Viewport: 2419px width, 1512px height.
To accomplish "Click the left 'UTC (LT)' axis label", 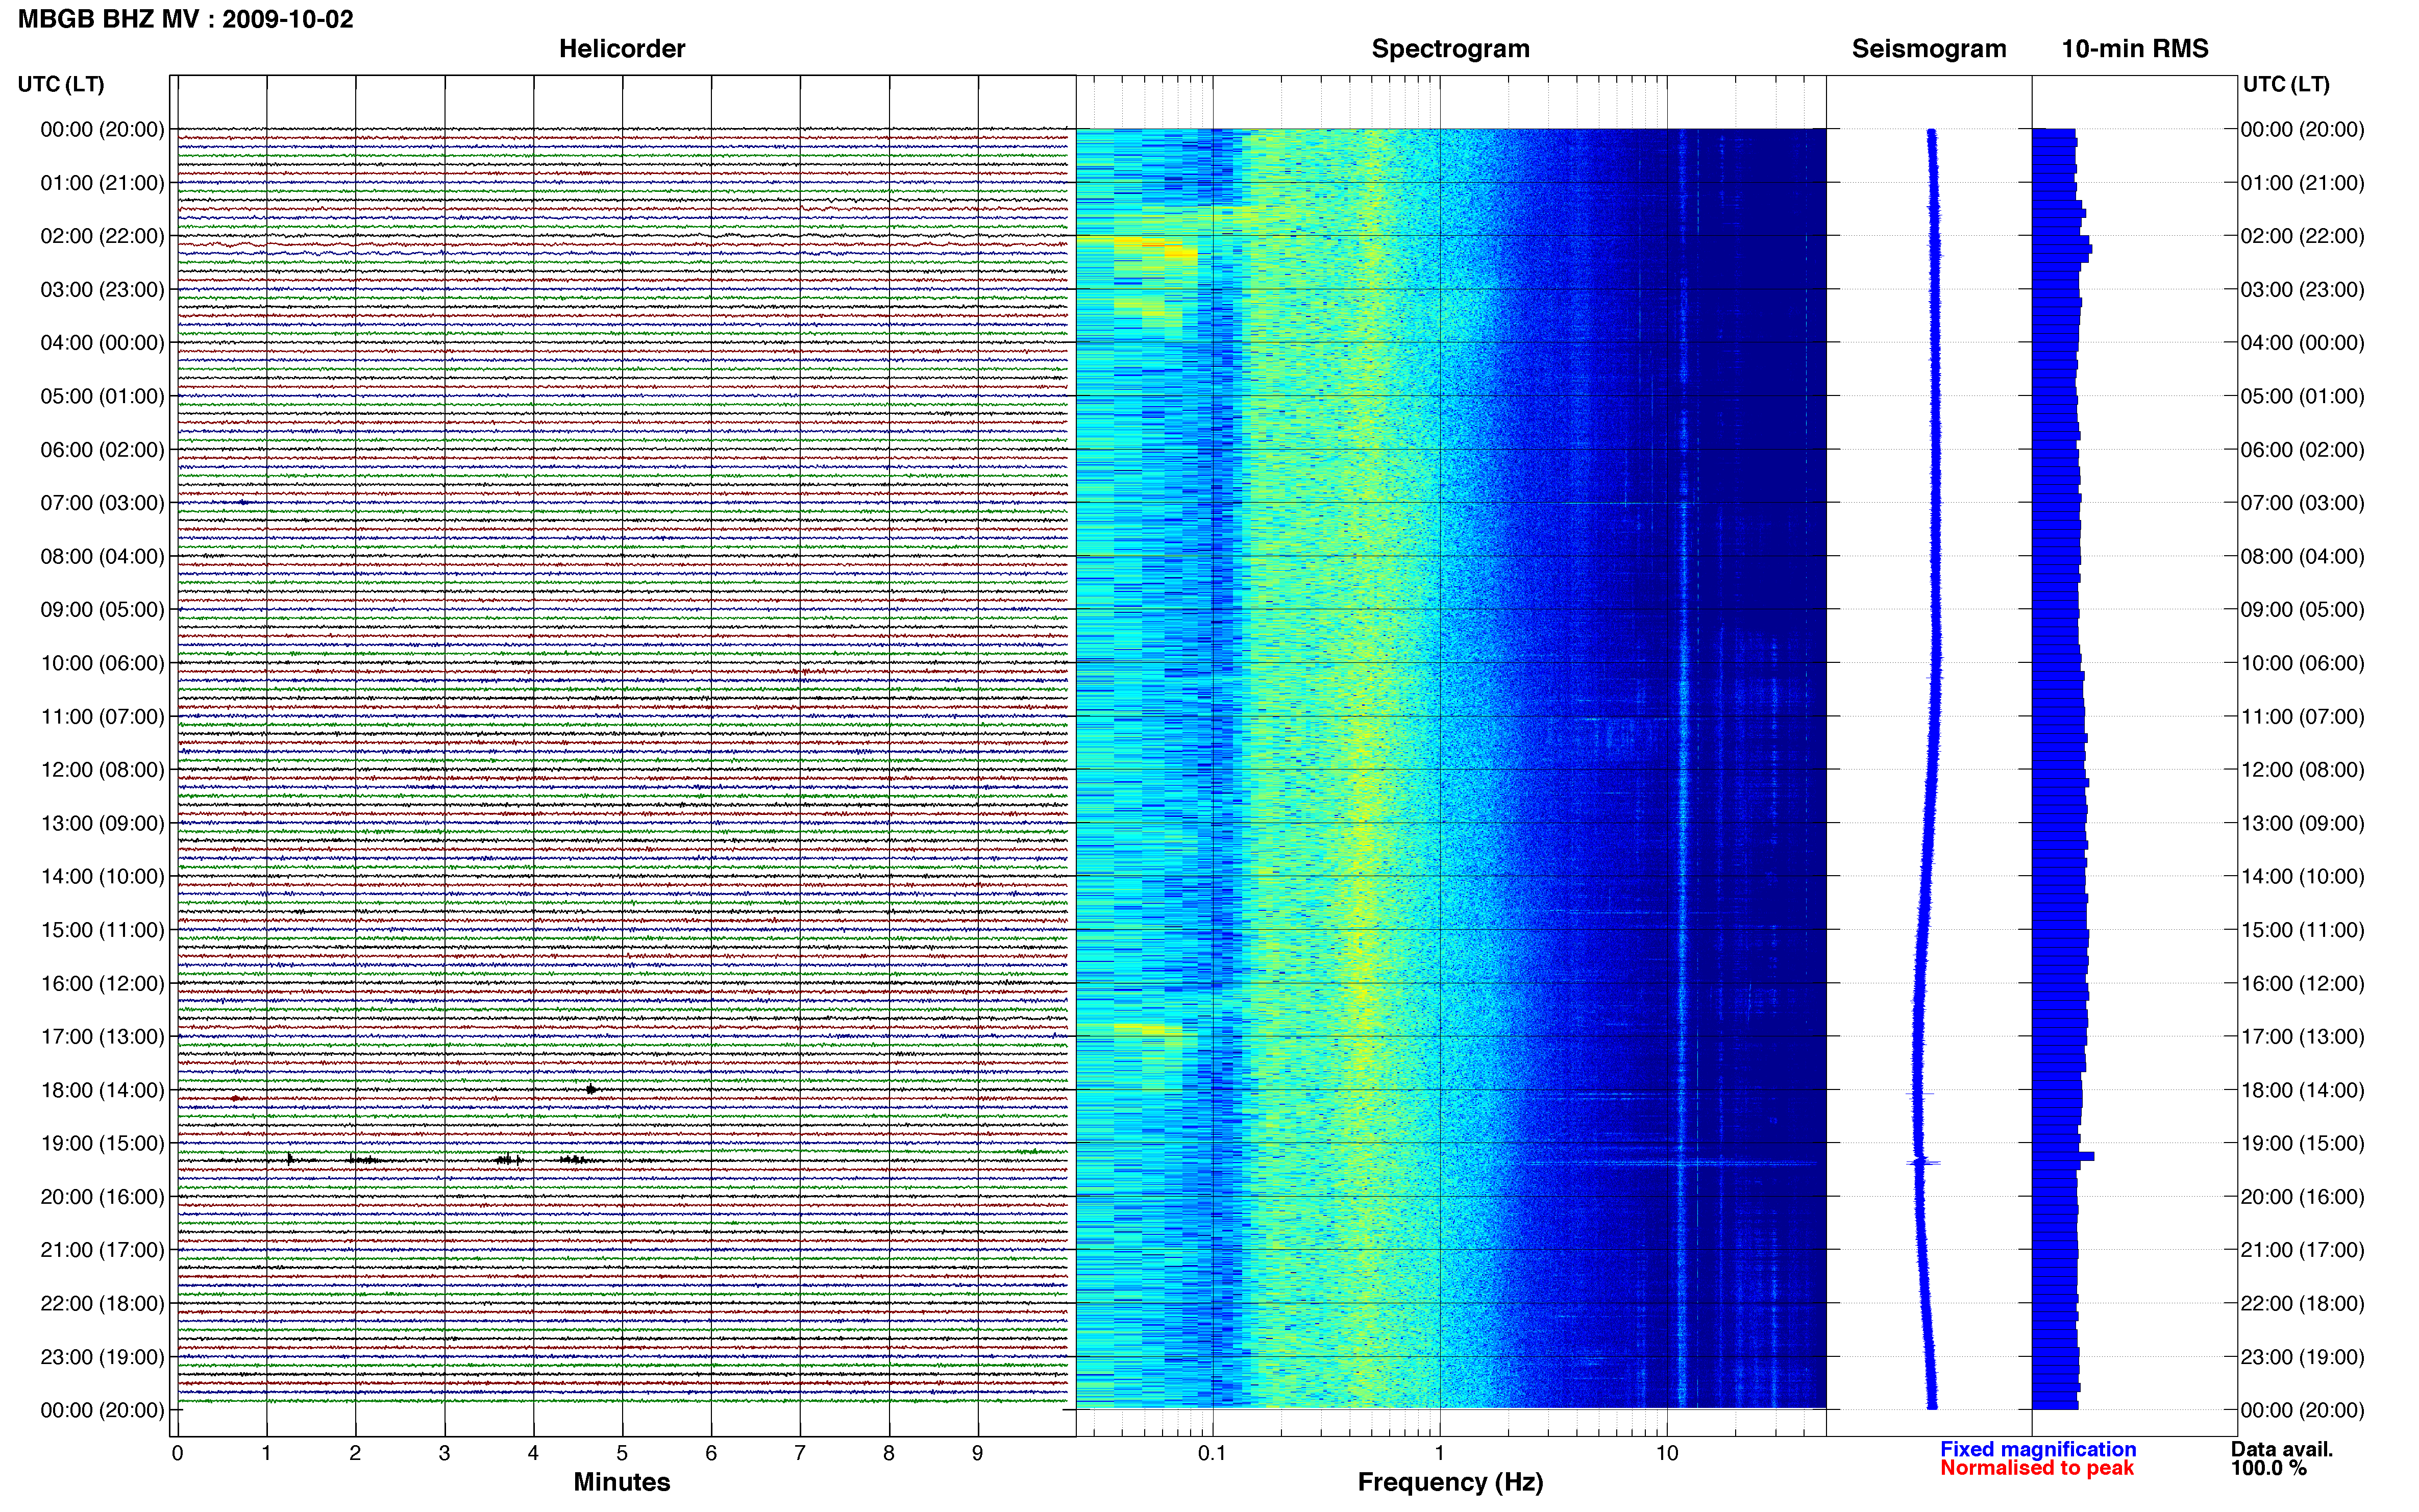I will click(61, 85).
